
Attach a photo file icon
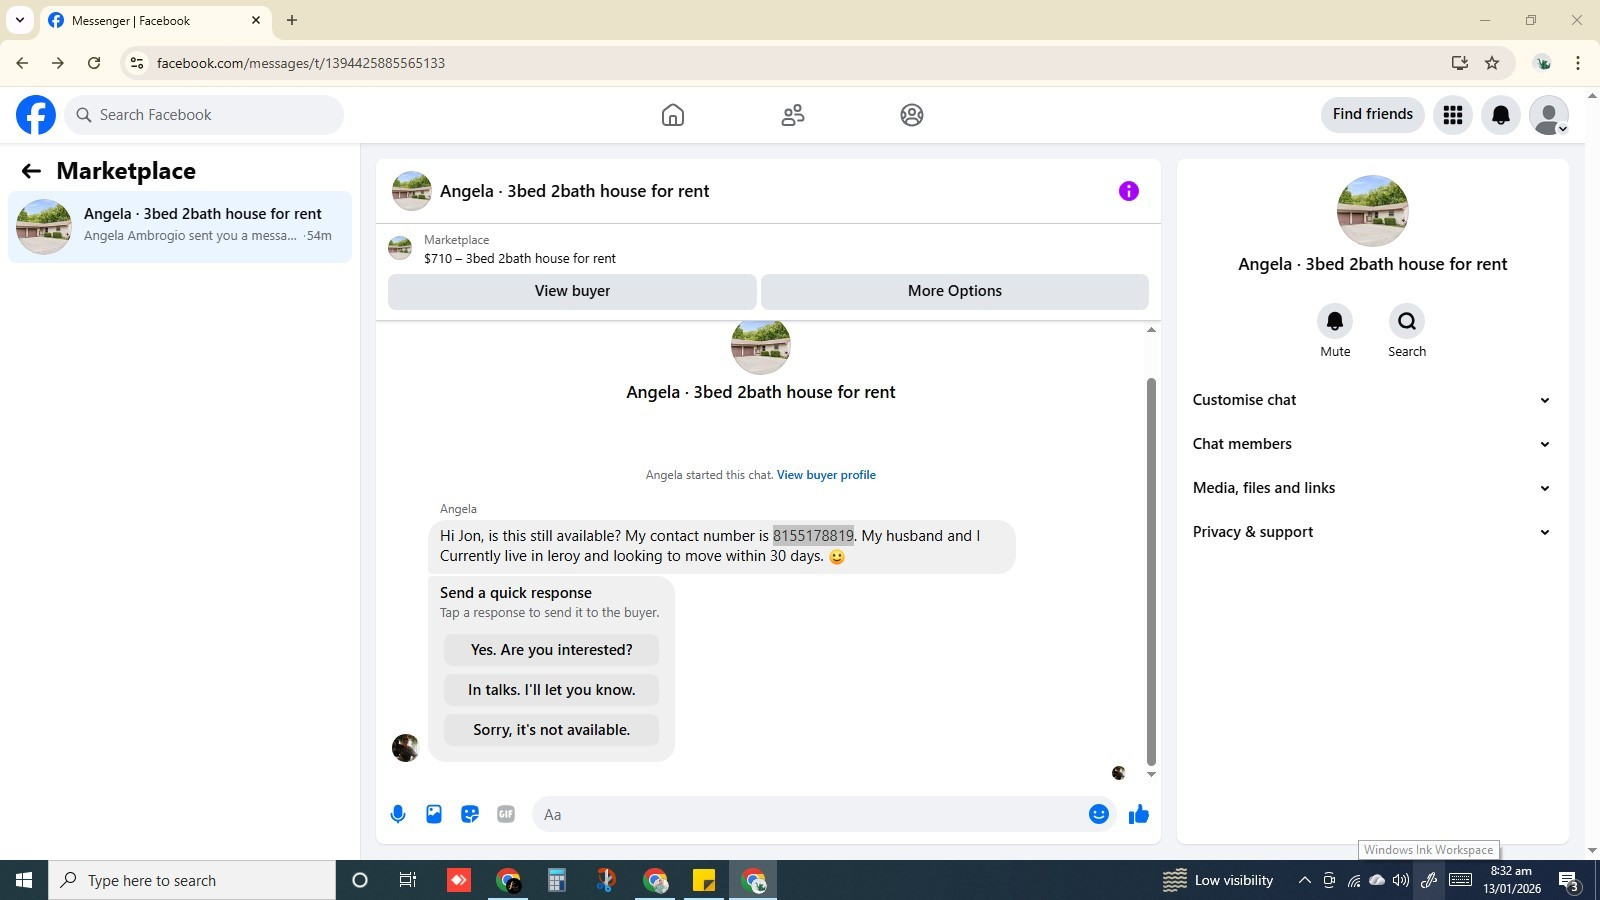[434, 814]
